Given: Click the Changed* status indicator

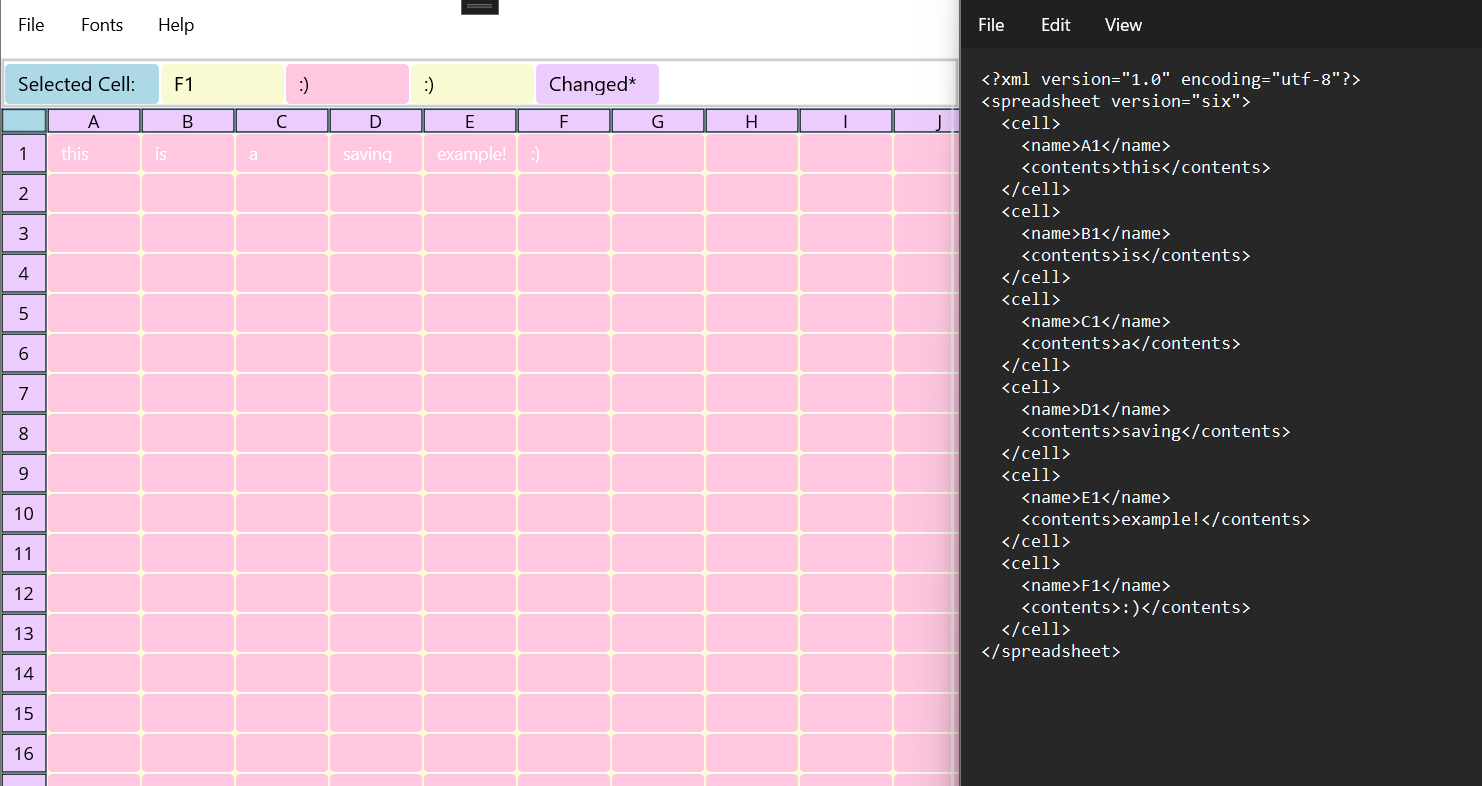Looking at the screenshot, I should pyautogui.click(x=597, y=84).
